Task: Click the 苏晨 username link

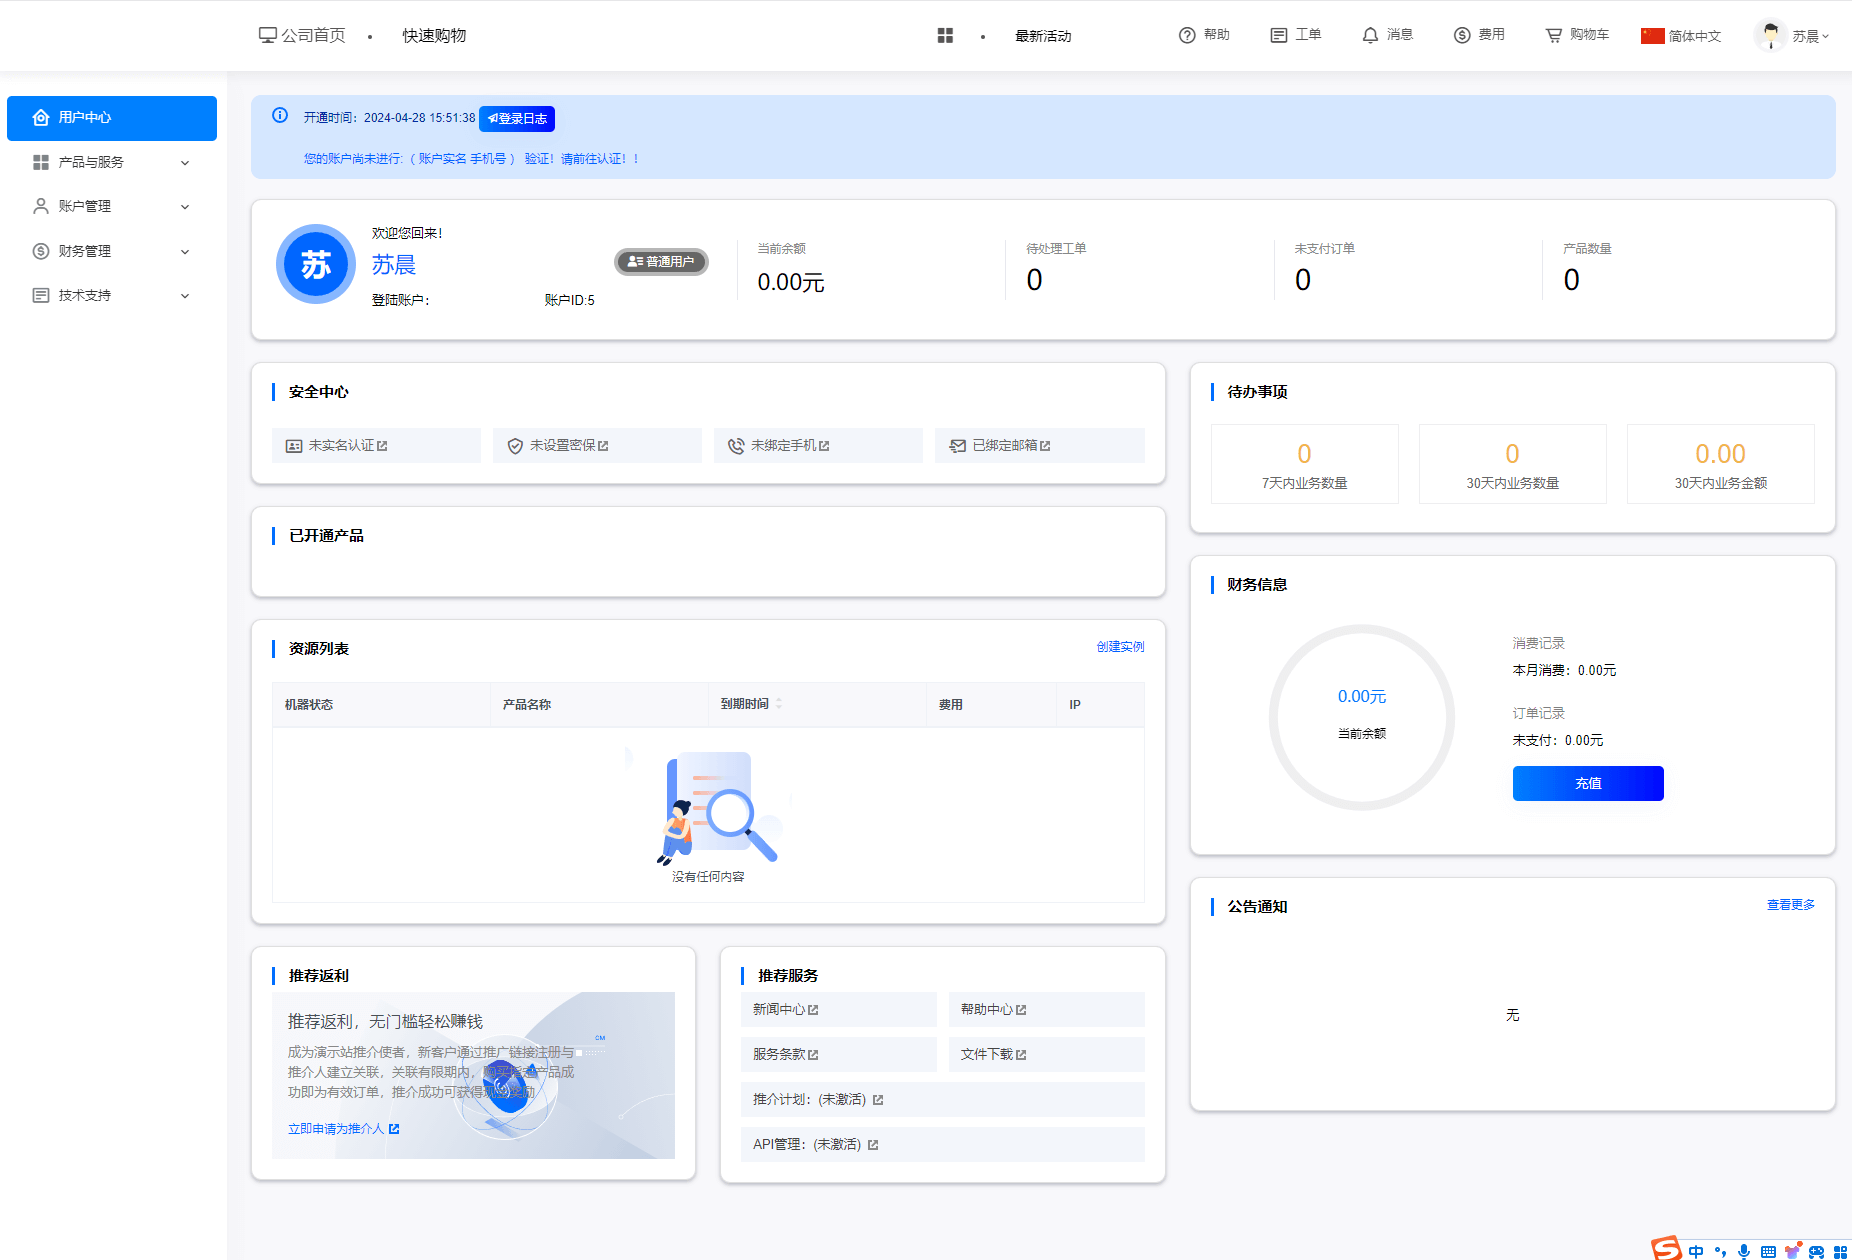Action: click(394, 265)
